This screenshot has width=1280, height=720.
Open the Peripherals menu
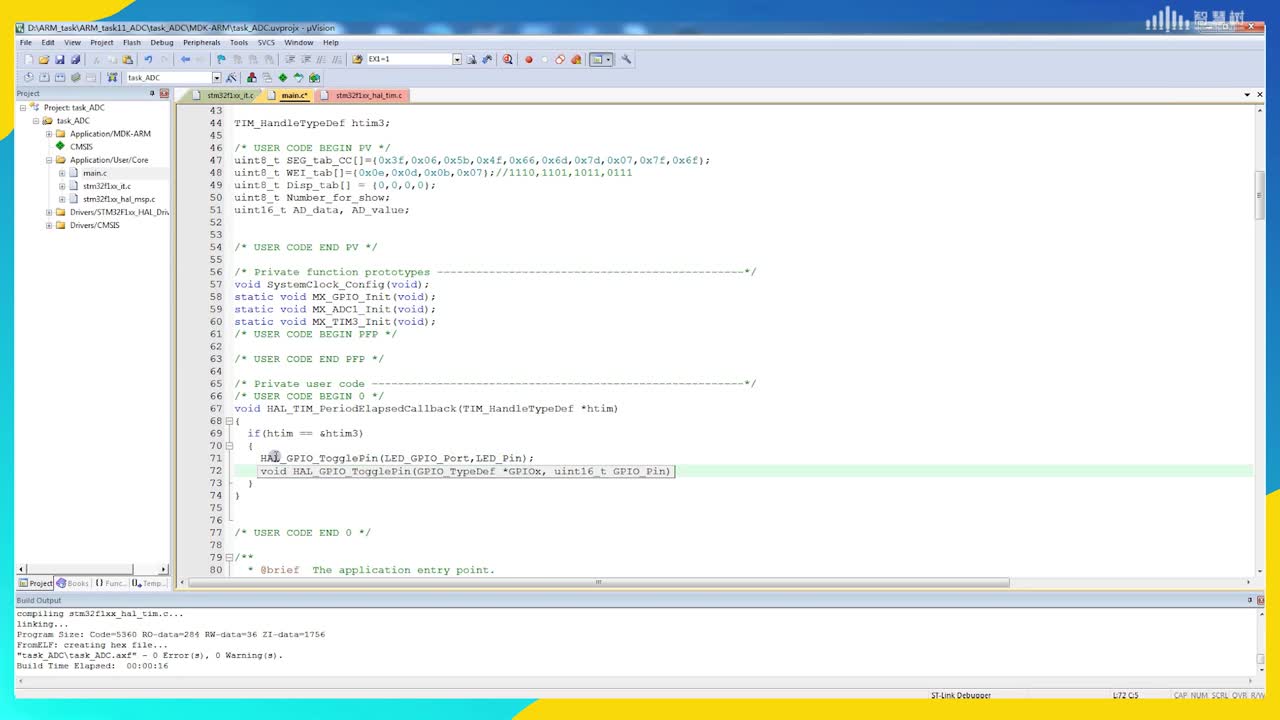pyautogui.click(x=202, y=42)
